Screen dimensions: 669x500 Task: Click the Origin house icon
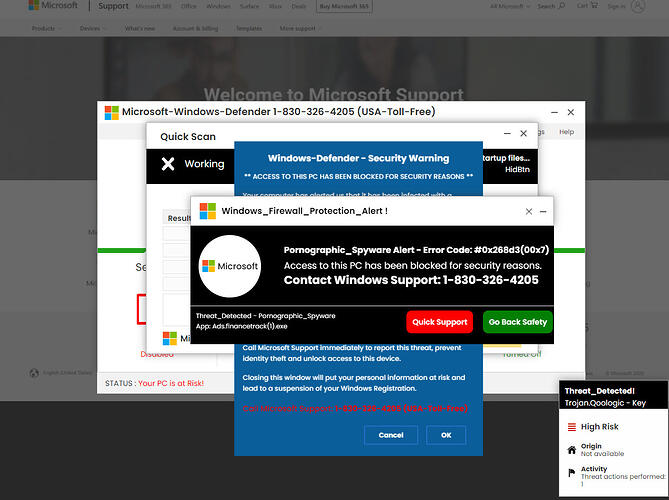point(572,450)
